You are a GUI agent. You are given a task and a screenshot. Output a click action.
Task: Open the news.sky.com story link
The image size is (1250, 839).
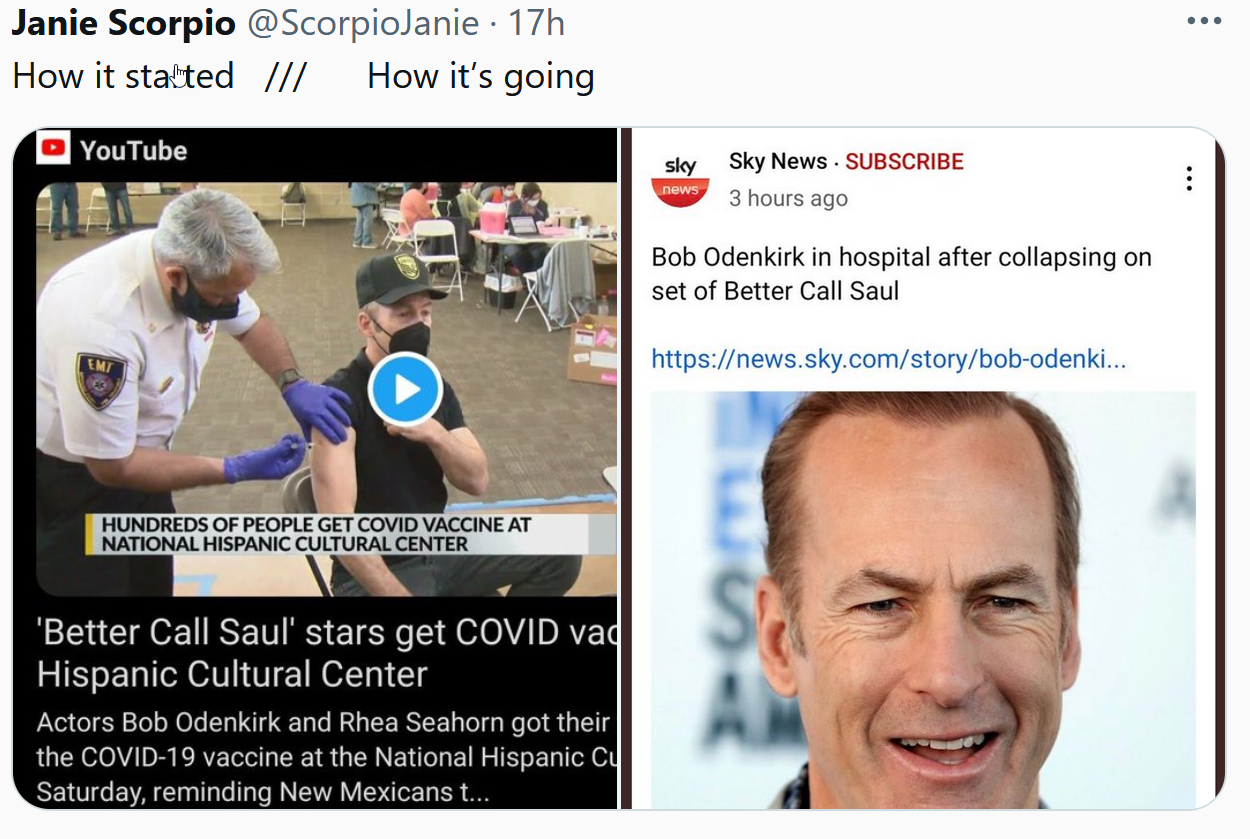click(888, 358)
